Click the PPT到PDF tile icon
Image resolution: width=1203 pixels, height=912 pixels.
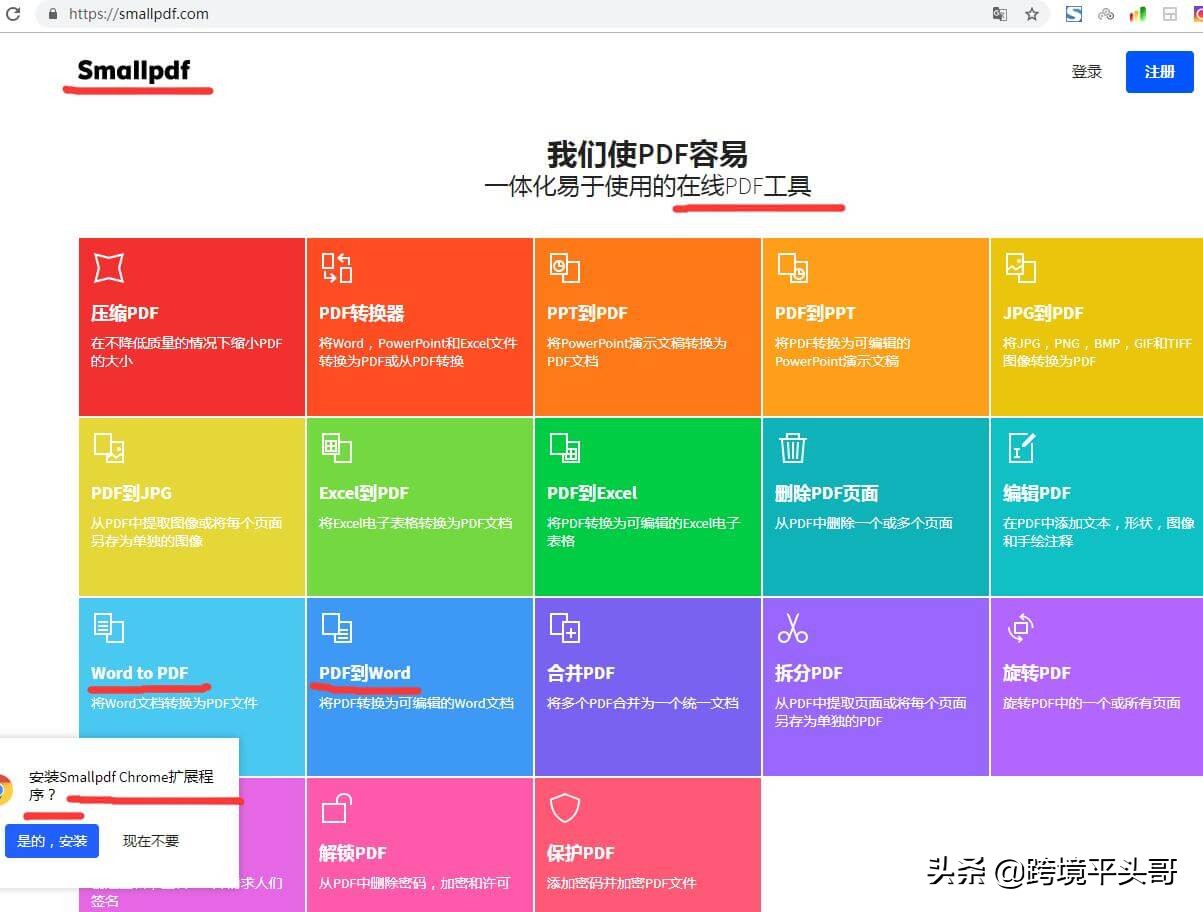(564, 267)
